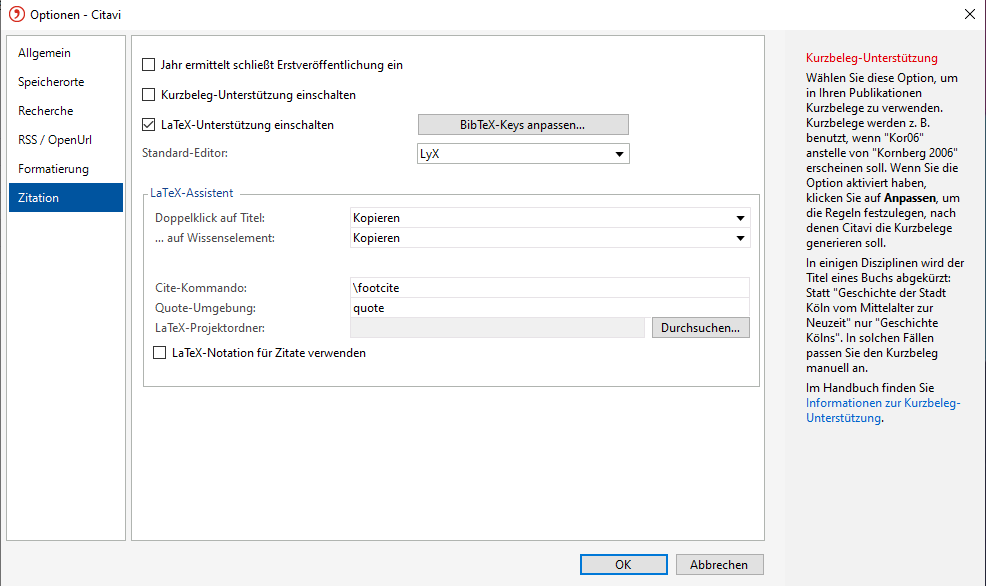Enable 'Jahr ermittelt schließt Erstveröffentlichung ein' checkbox
The width and height of the screenshot is (986, 586).
point(148,65)
